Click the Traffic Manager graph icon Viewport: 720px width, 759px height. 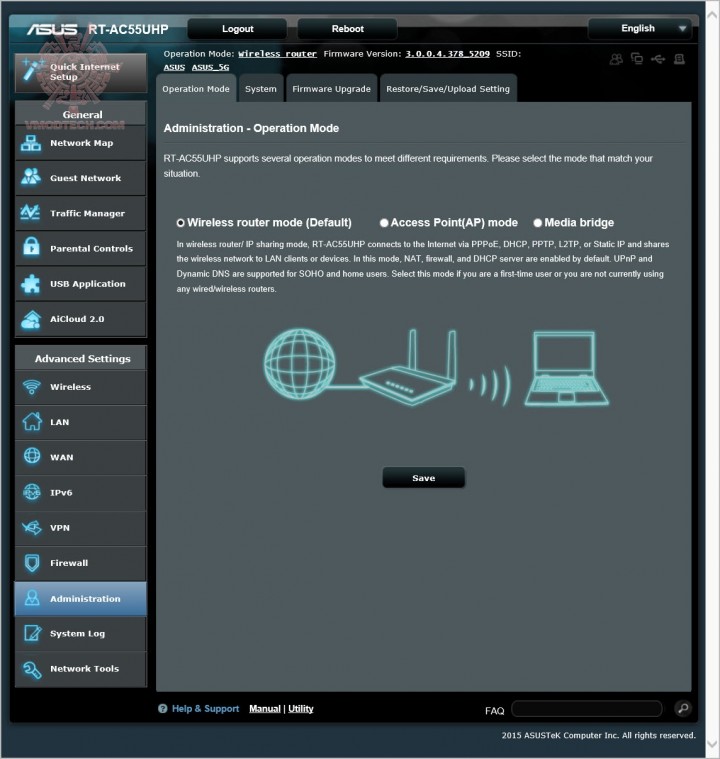pos(31,213)
